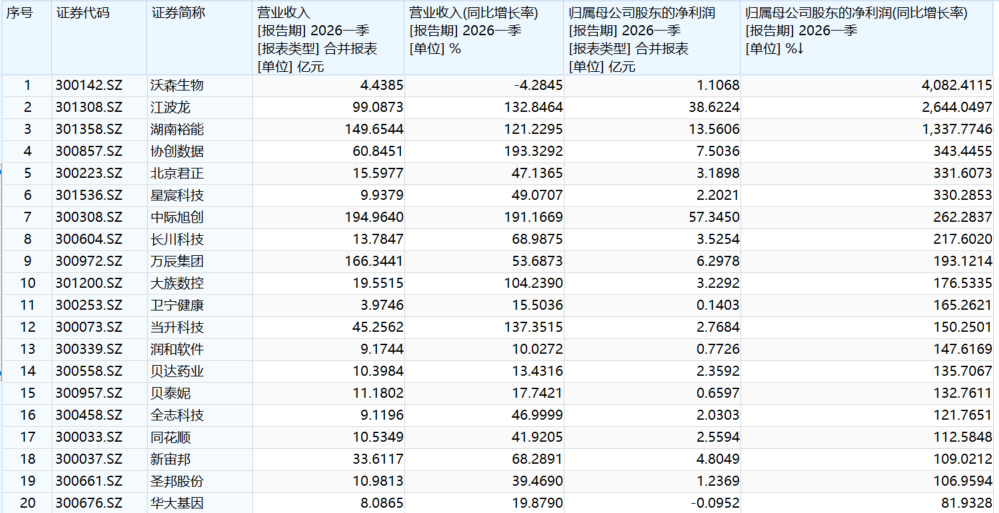This screenshot has height=513, width=999.
Task: Select stock code 300857.SZ
Action: coord(88,152)
